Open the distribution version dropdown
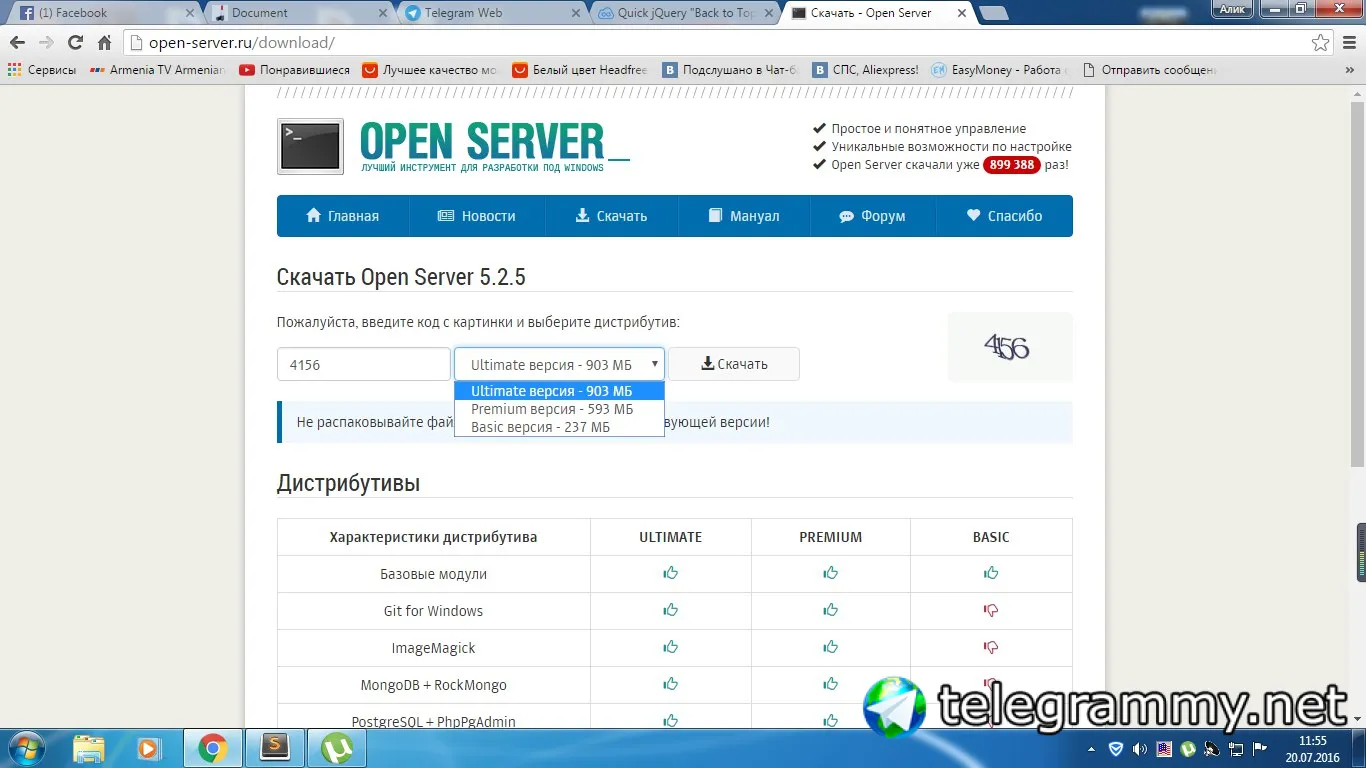1366x768 pixels. click(x=559, y=364)
